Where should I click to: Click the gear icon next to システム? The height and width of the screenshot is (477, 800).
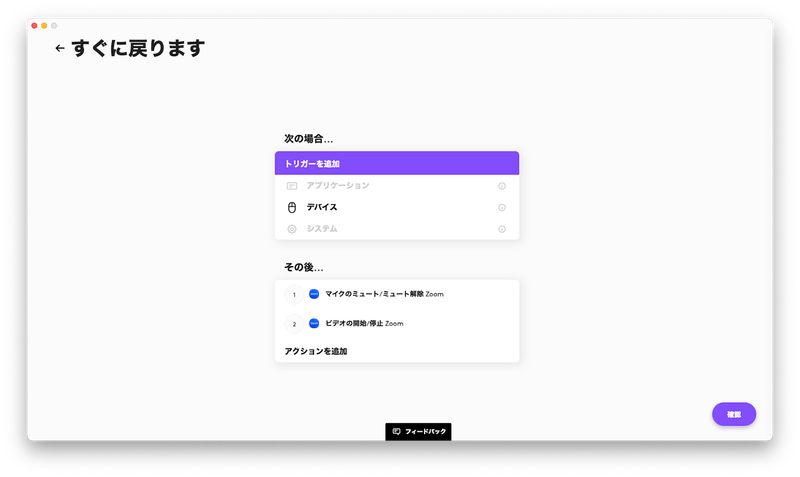pyautogui.click(x=292, y=229)
